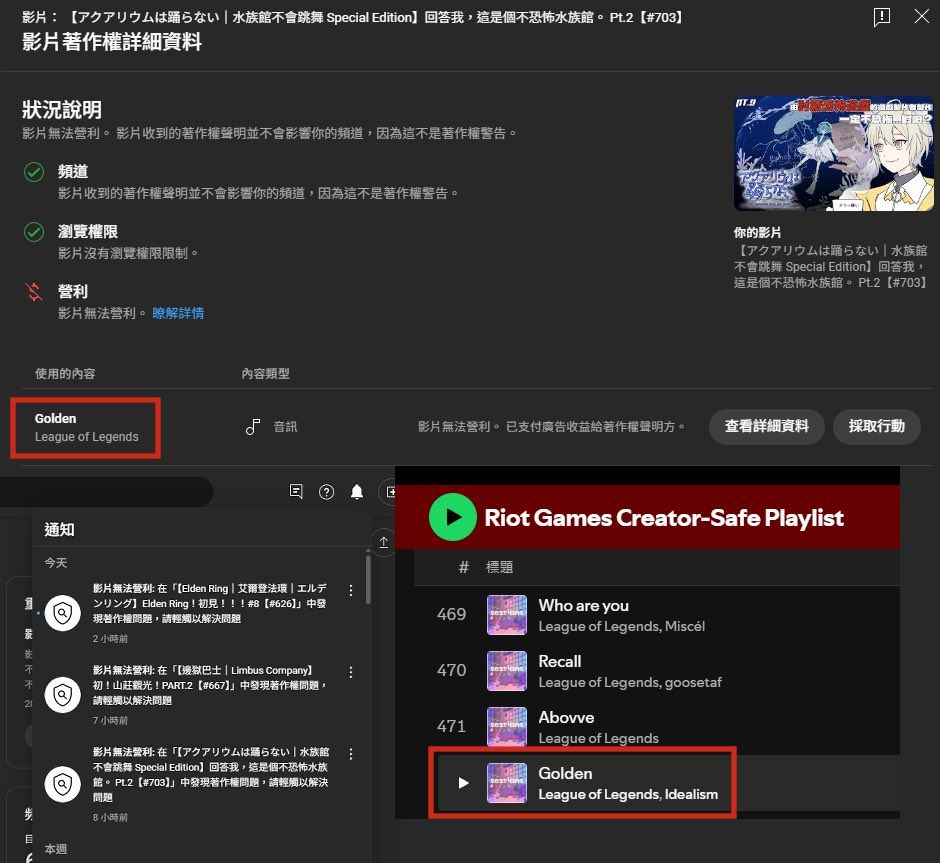Select the Golden track title in the playlist
The height and width of the screenshot is (863, 940).
click(x=565, y=773)
